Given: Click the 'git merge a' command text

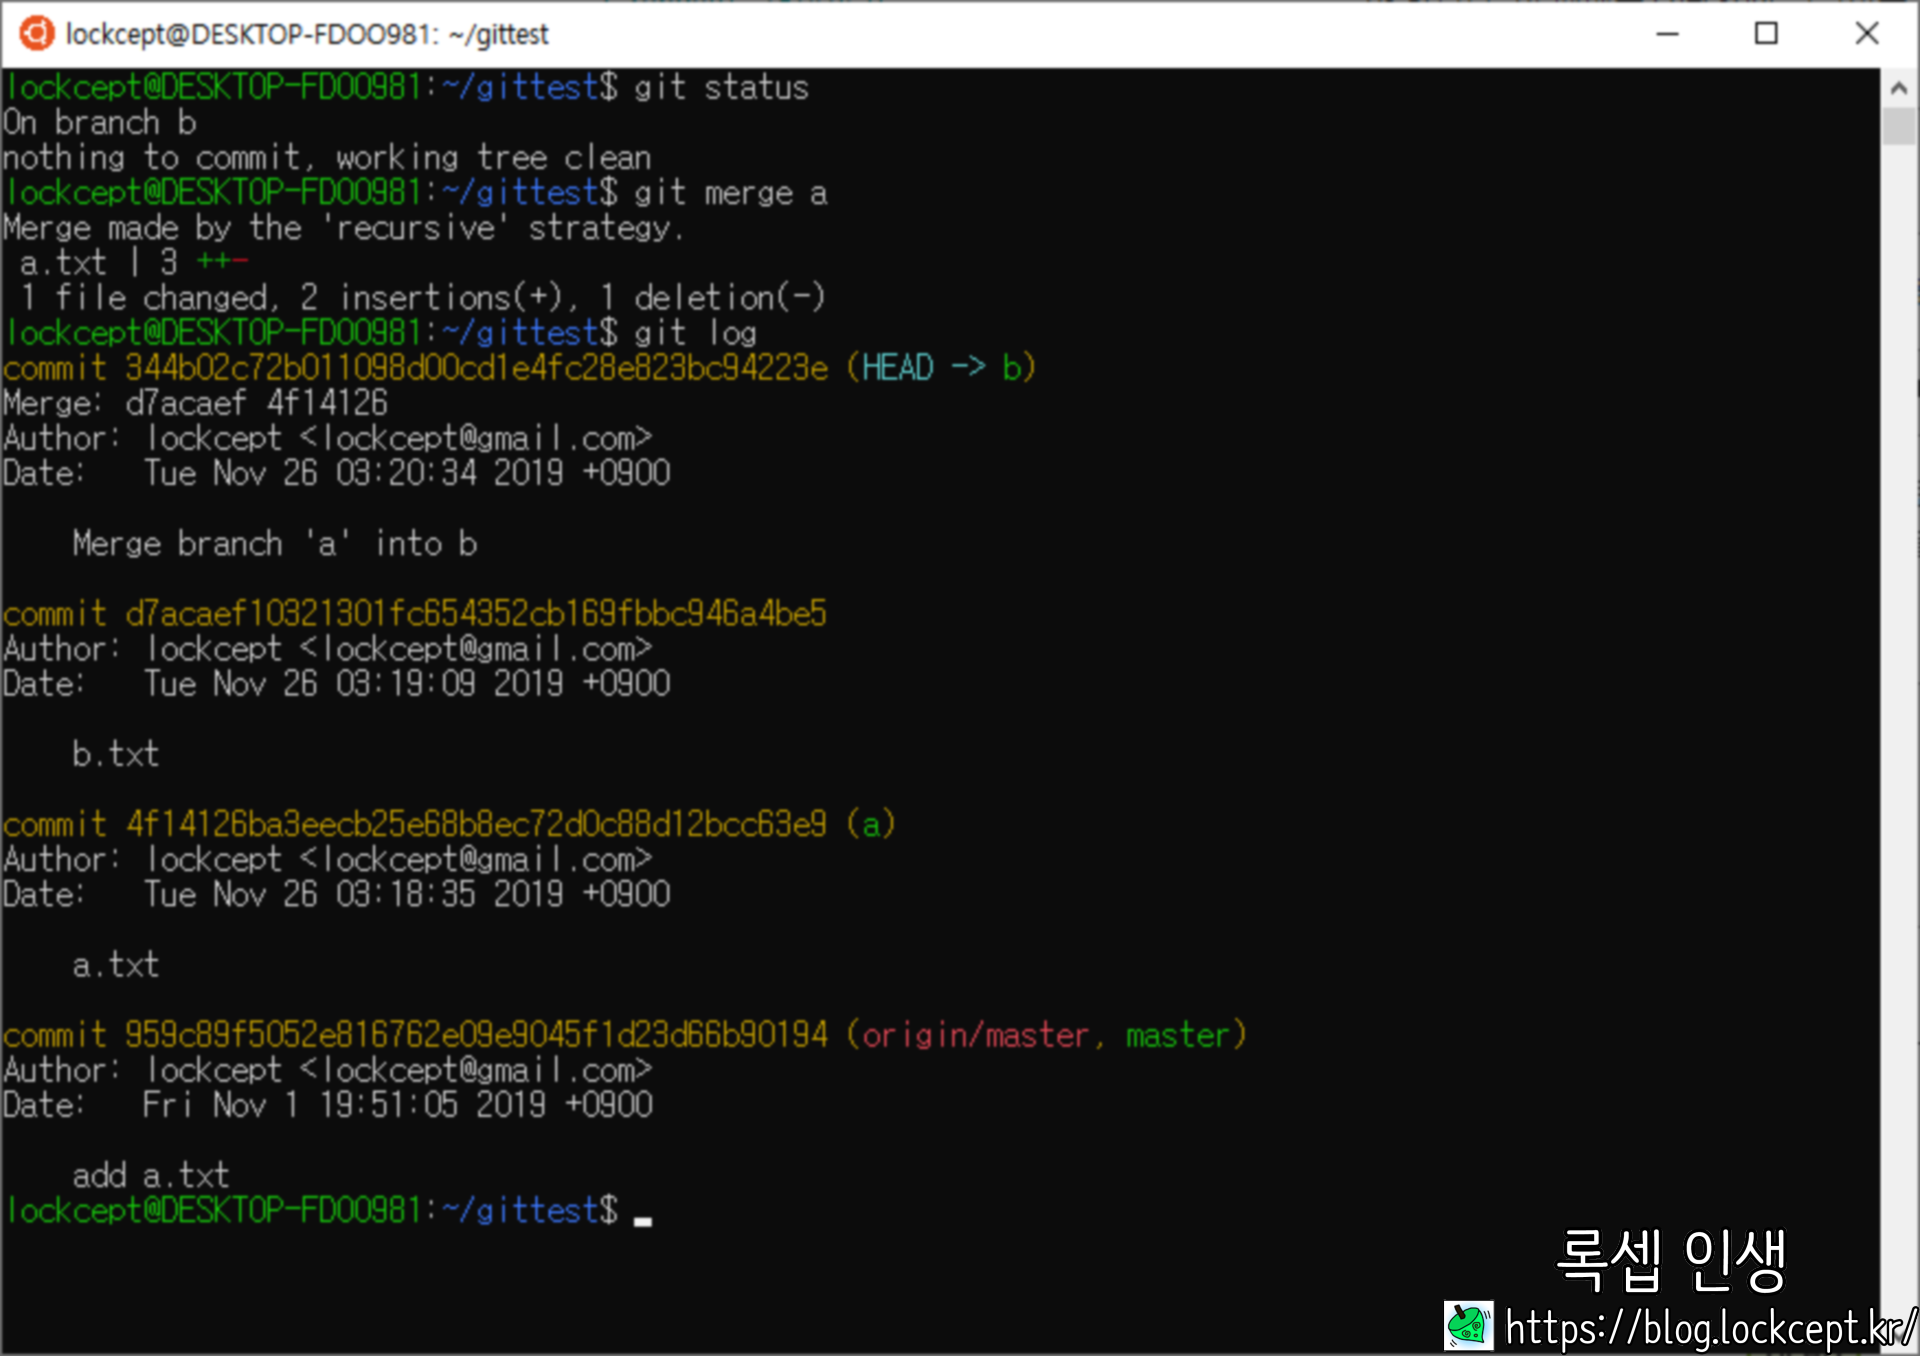Looking at the screenshot, I should pyautogui.click(x=730, y=193).
